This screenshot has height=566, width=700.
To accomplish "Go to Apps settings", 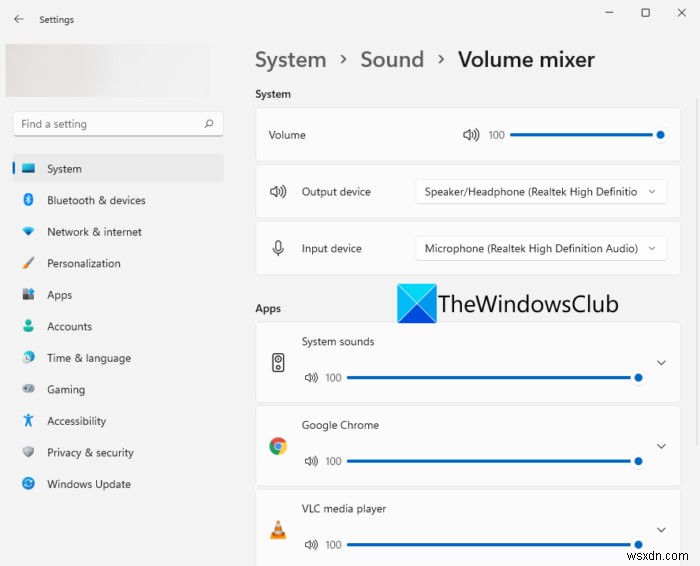I will pyautogui.click(x=118, y=295).
